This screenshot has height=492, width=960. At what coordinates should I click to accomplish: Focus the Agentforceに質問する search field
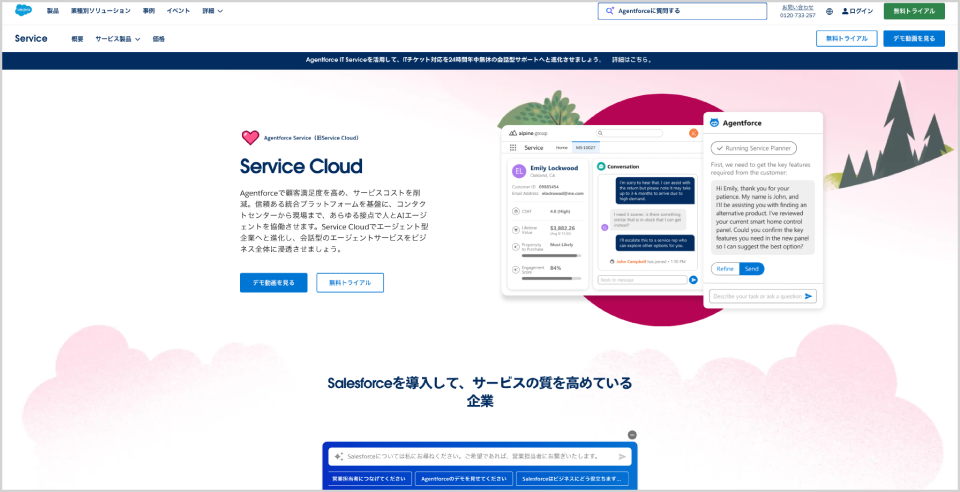point(682,11)
